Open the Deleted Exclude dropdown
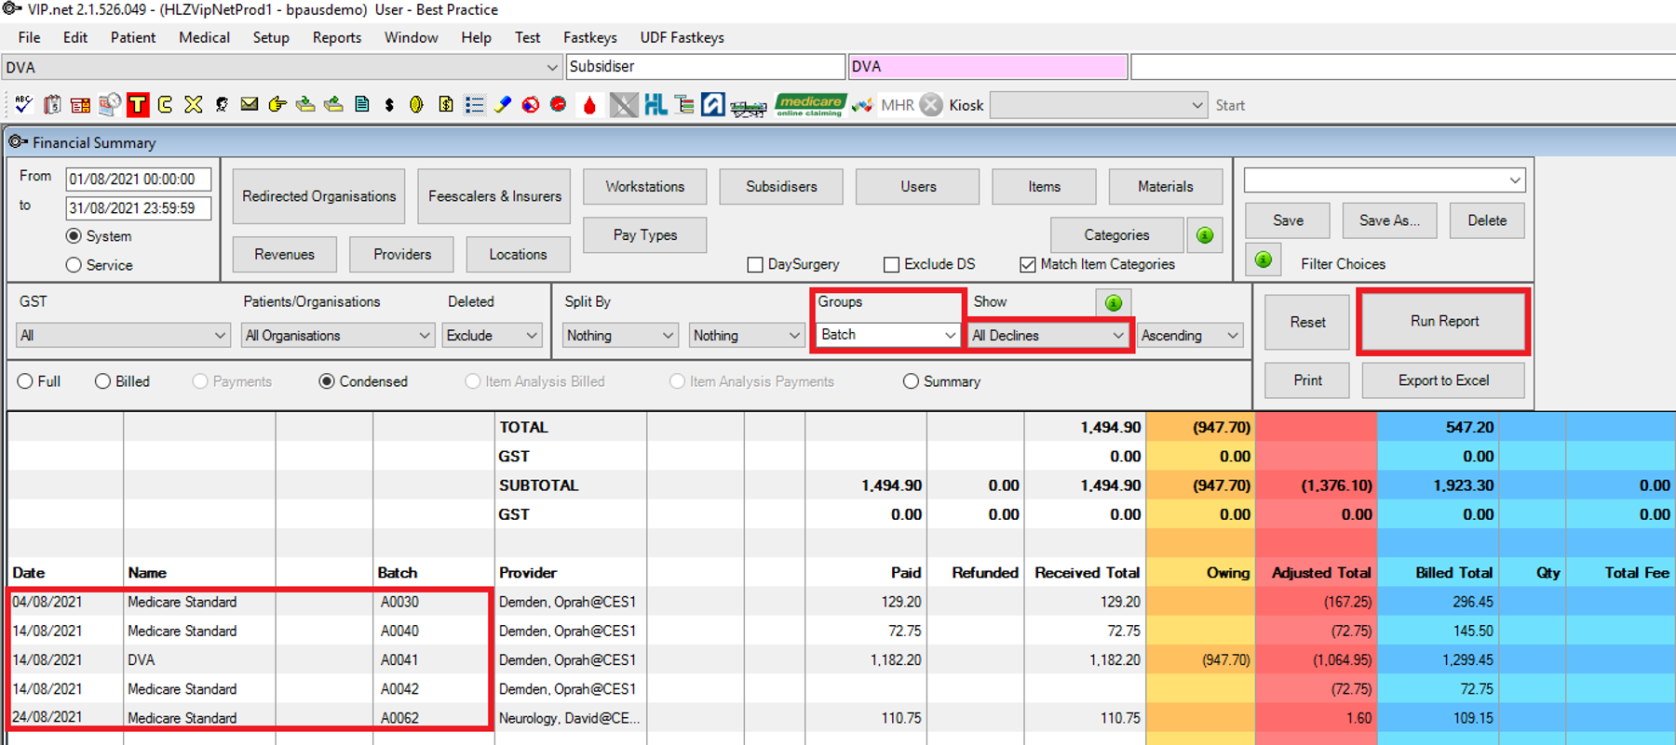 coord(492,335)
